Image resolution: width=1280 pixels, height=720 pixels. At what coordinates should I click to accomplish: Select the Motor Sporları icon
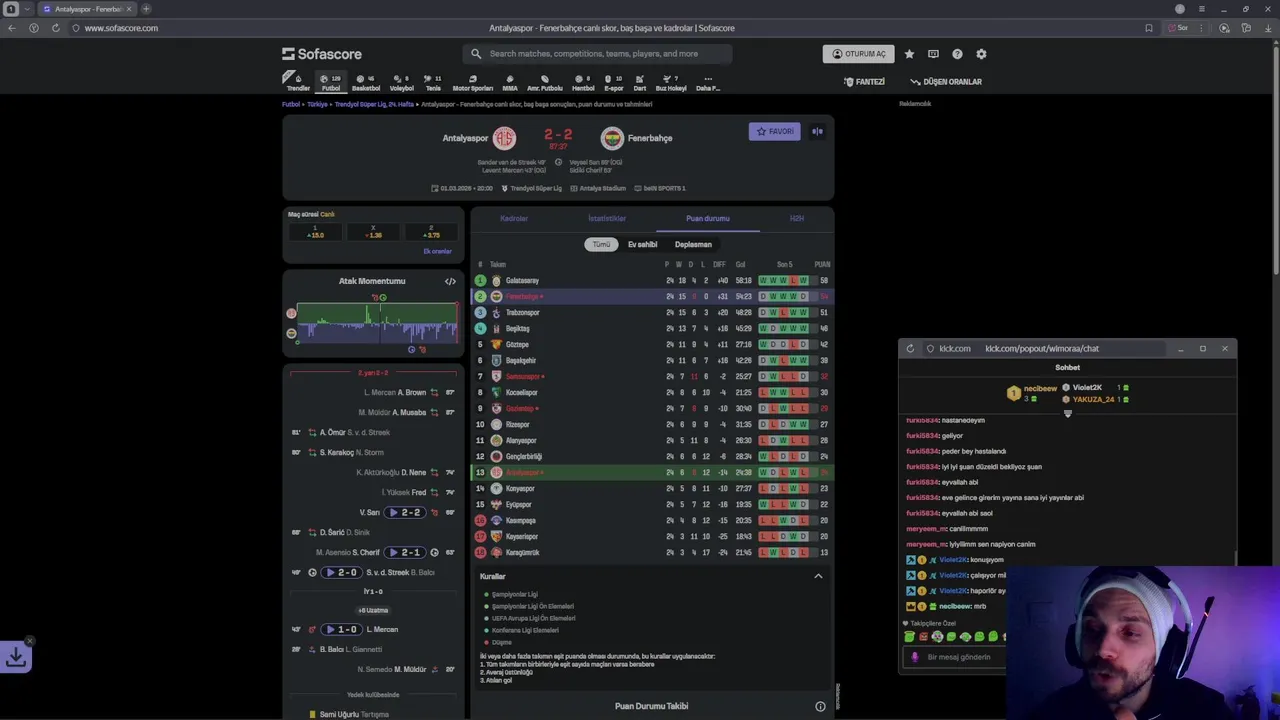point(473,82)
